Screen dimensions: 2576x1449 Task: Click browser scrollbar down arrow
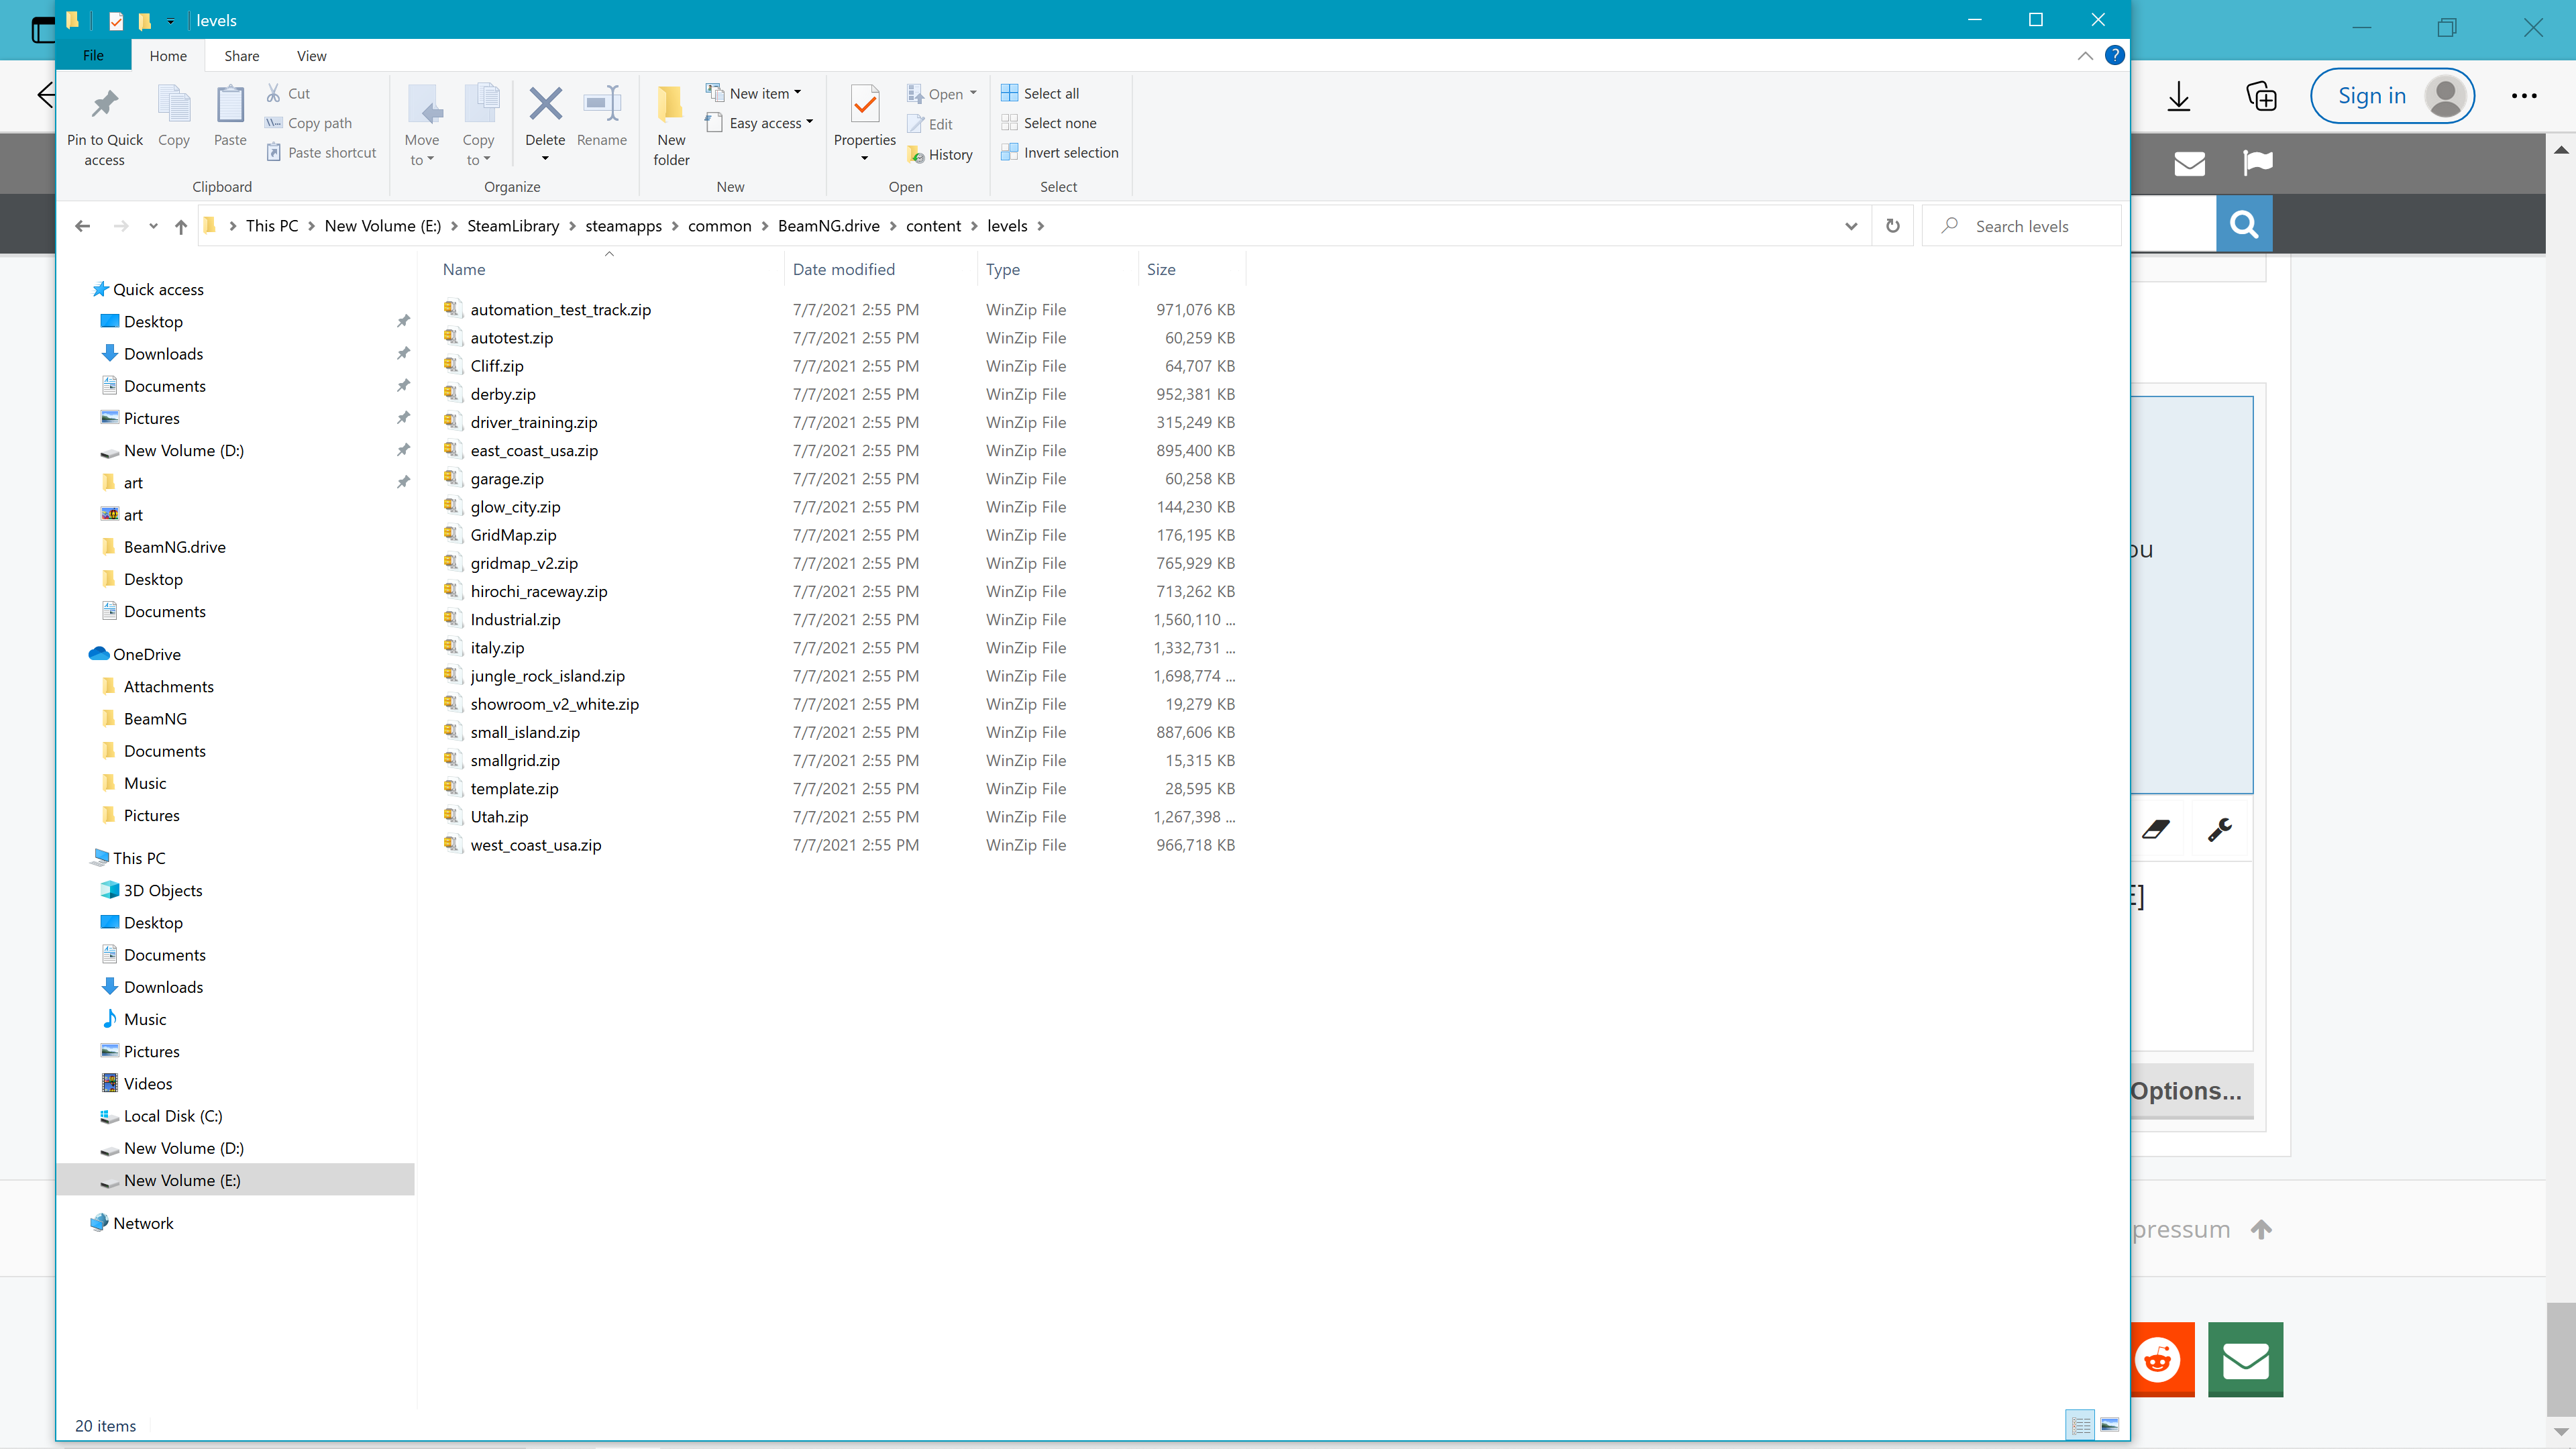point(2561,1434)
